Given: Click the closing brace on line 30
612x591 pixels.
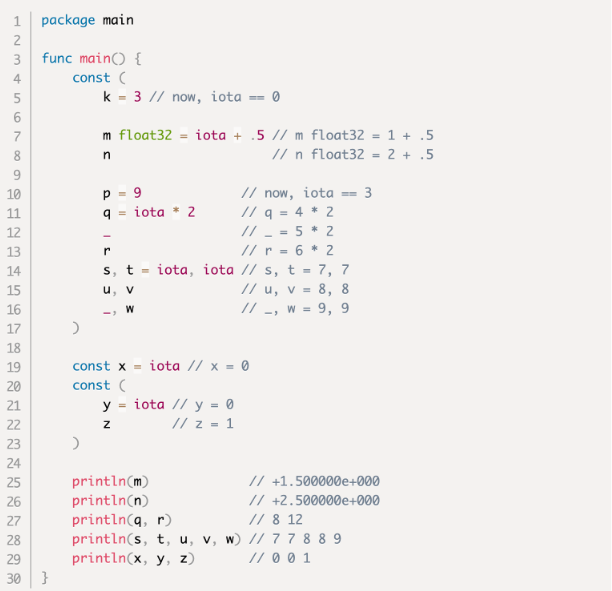Looking at the screenshot, I should tap(45, 578).
